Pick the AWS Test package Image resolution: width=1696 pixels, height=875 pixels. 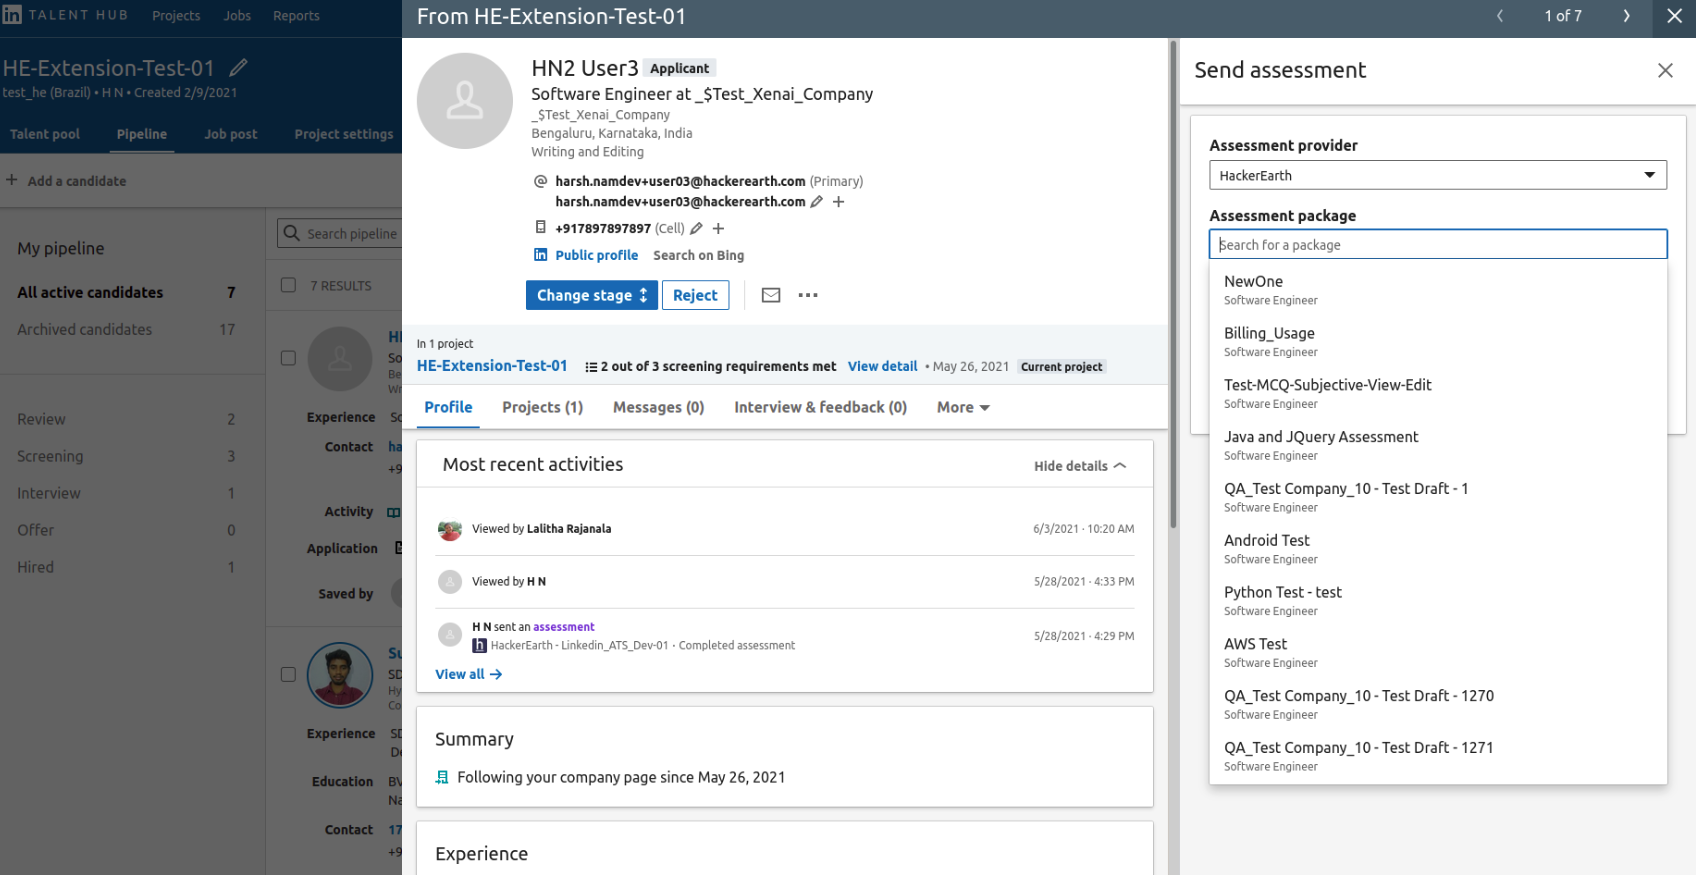click(x=1438, y=653)
